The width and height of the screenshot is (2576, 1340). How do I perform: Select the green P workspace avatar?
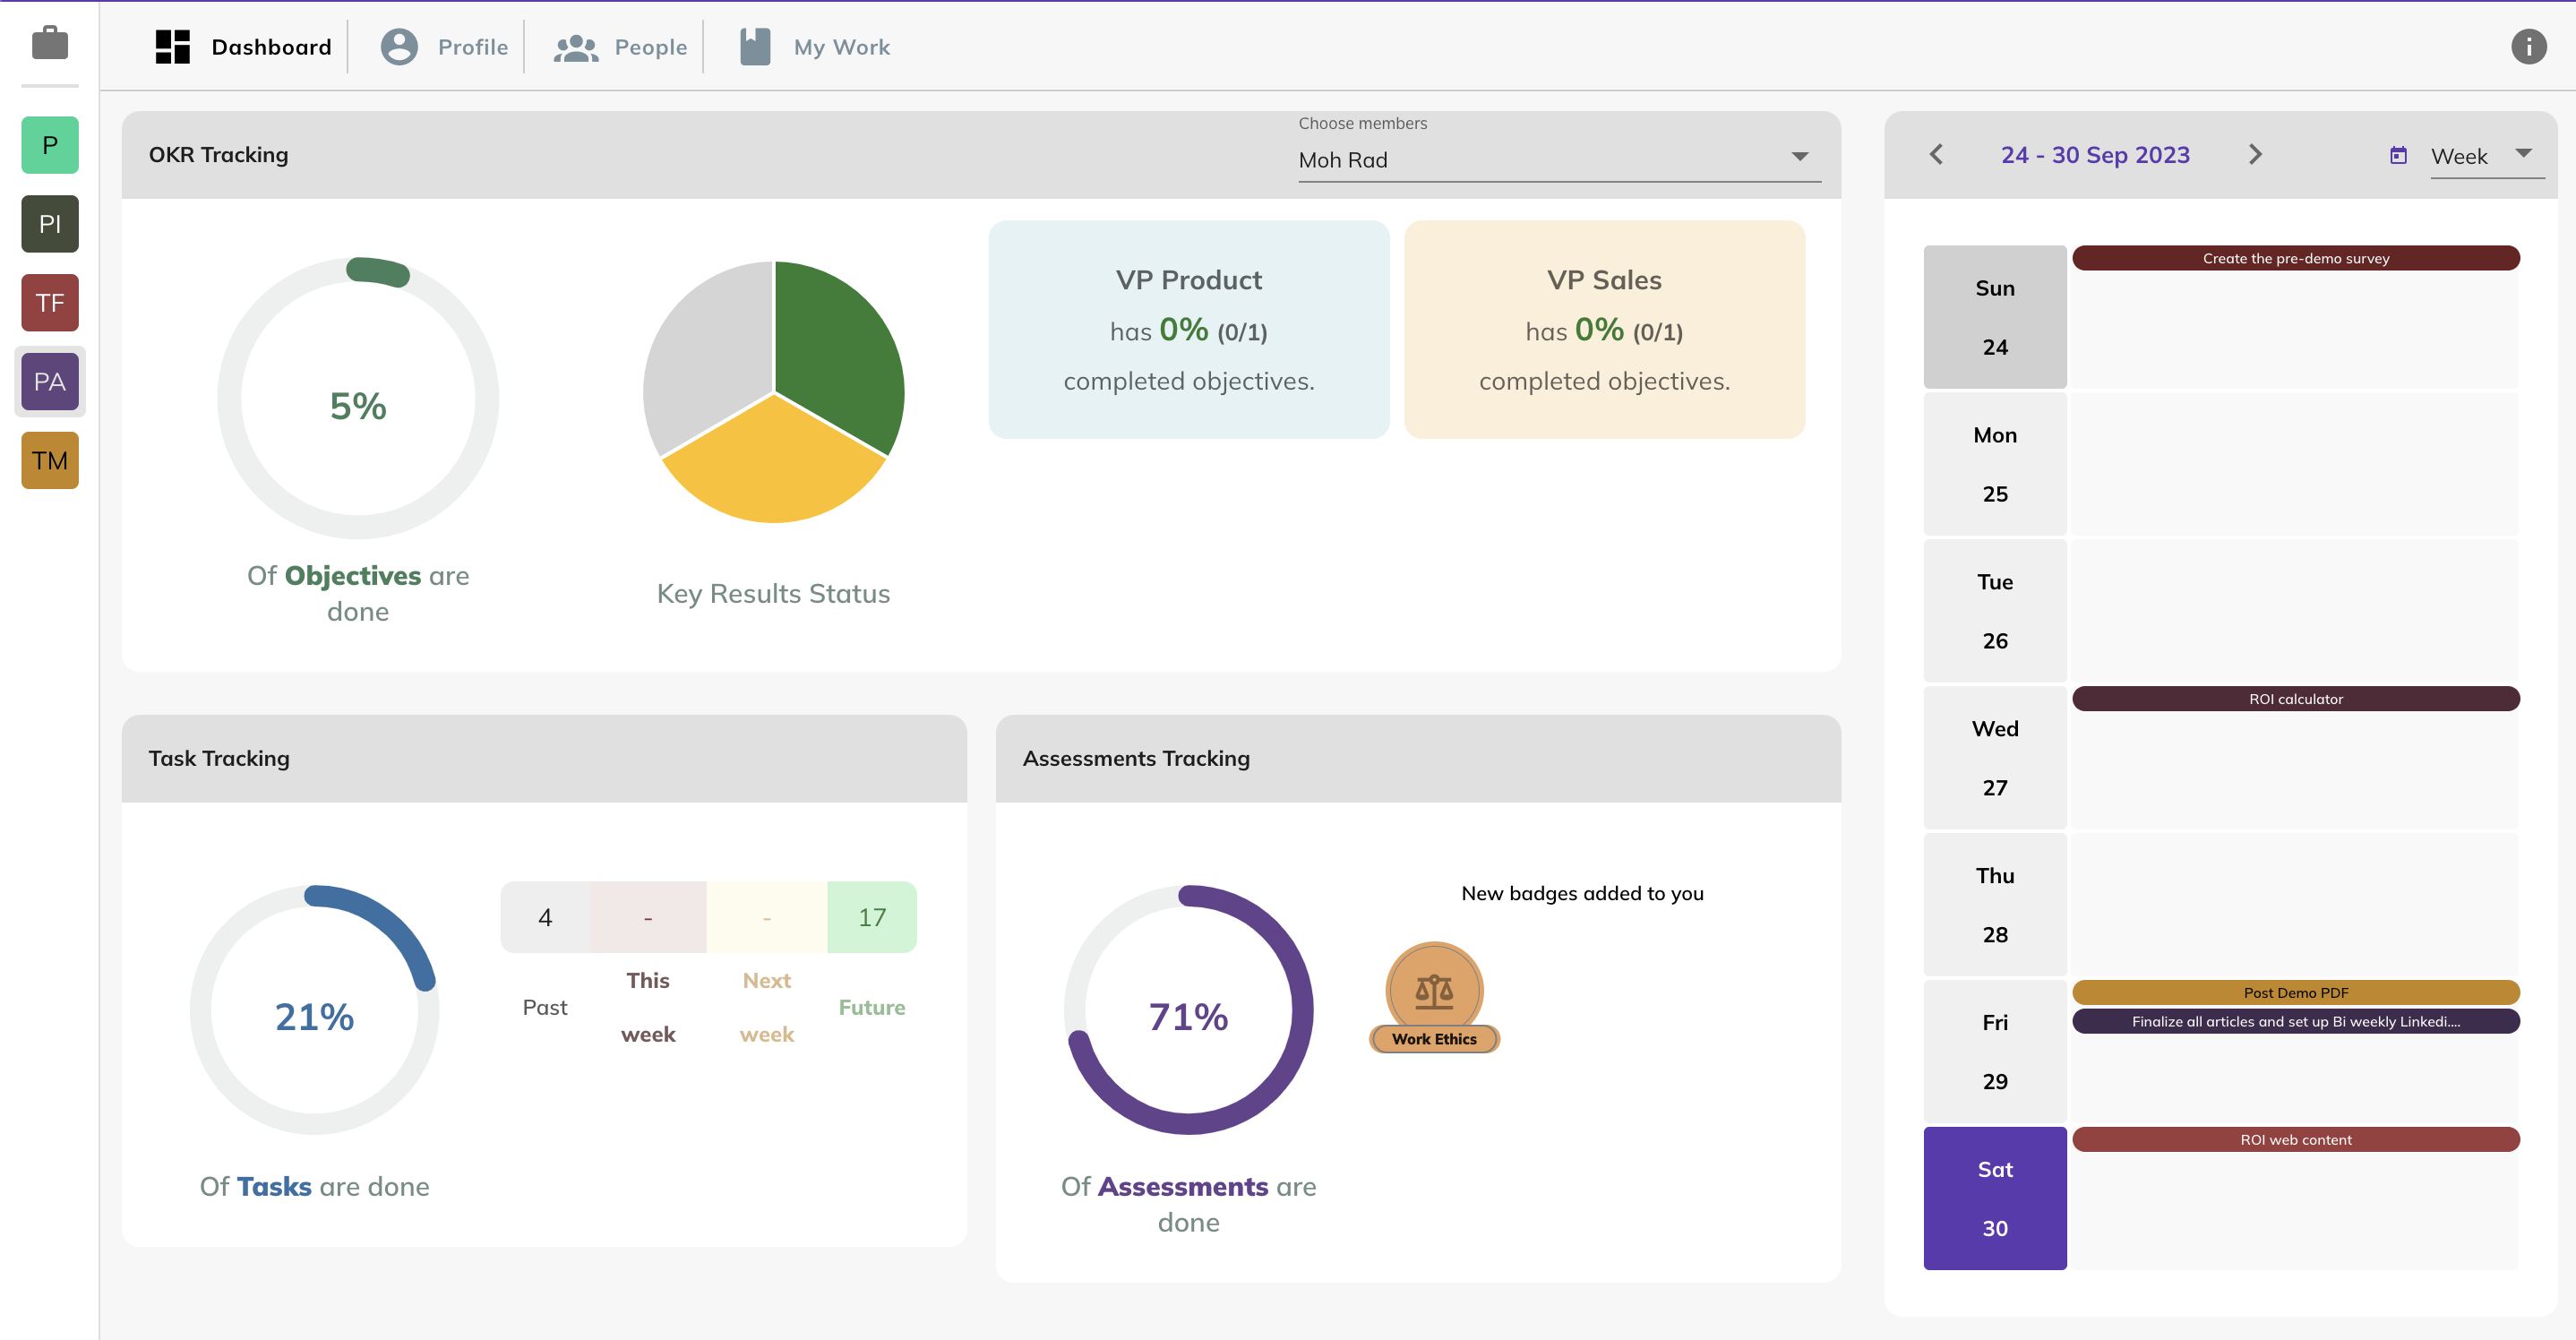[x=49, y=145]
